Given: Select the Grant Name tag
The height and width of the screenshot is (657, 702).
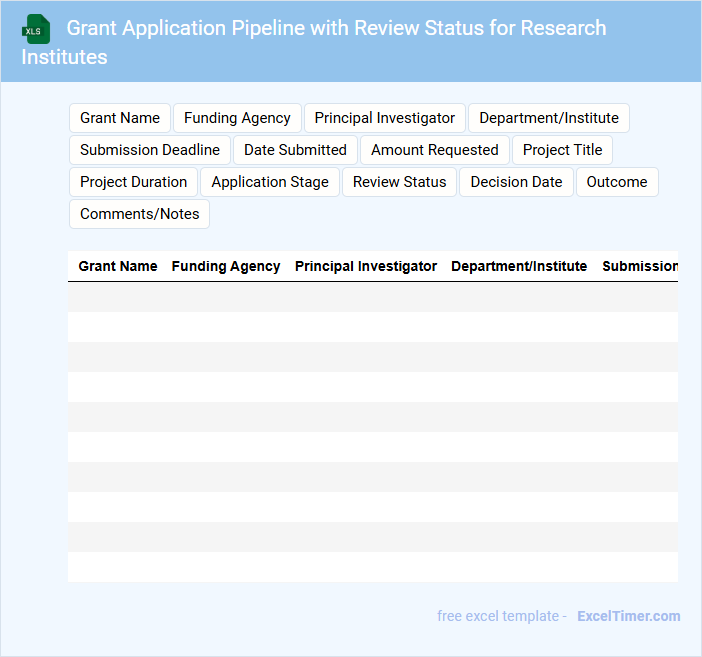Looking at the screenshot, I should click(120, 118).
